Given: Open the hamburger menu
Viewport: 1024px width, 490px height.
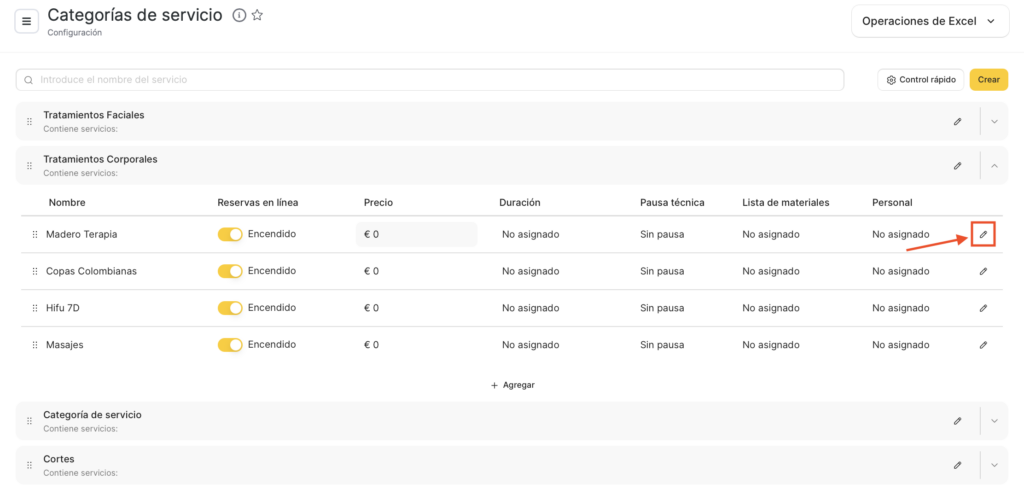Looking at the screenshot, I should coord(26,21).
